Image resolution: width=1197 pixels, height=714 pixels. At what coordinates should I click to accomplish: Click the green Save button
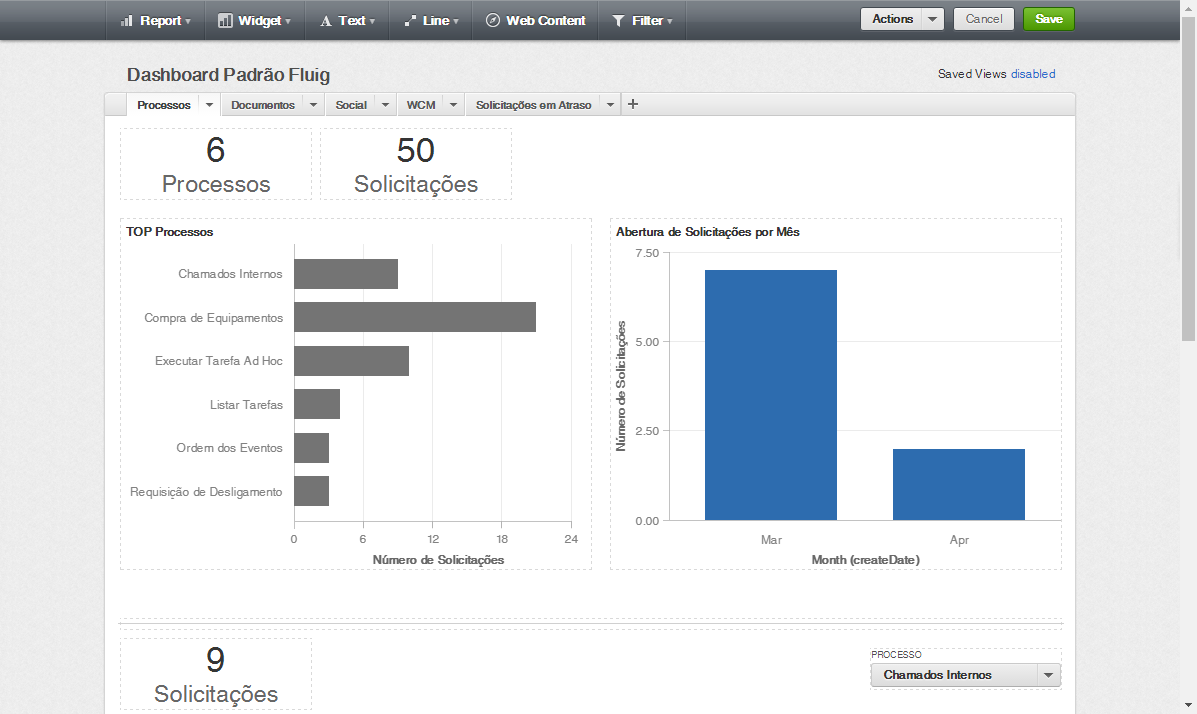(x=1048, y=19)
